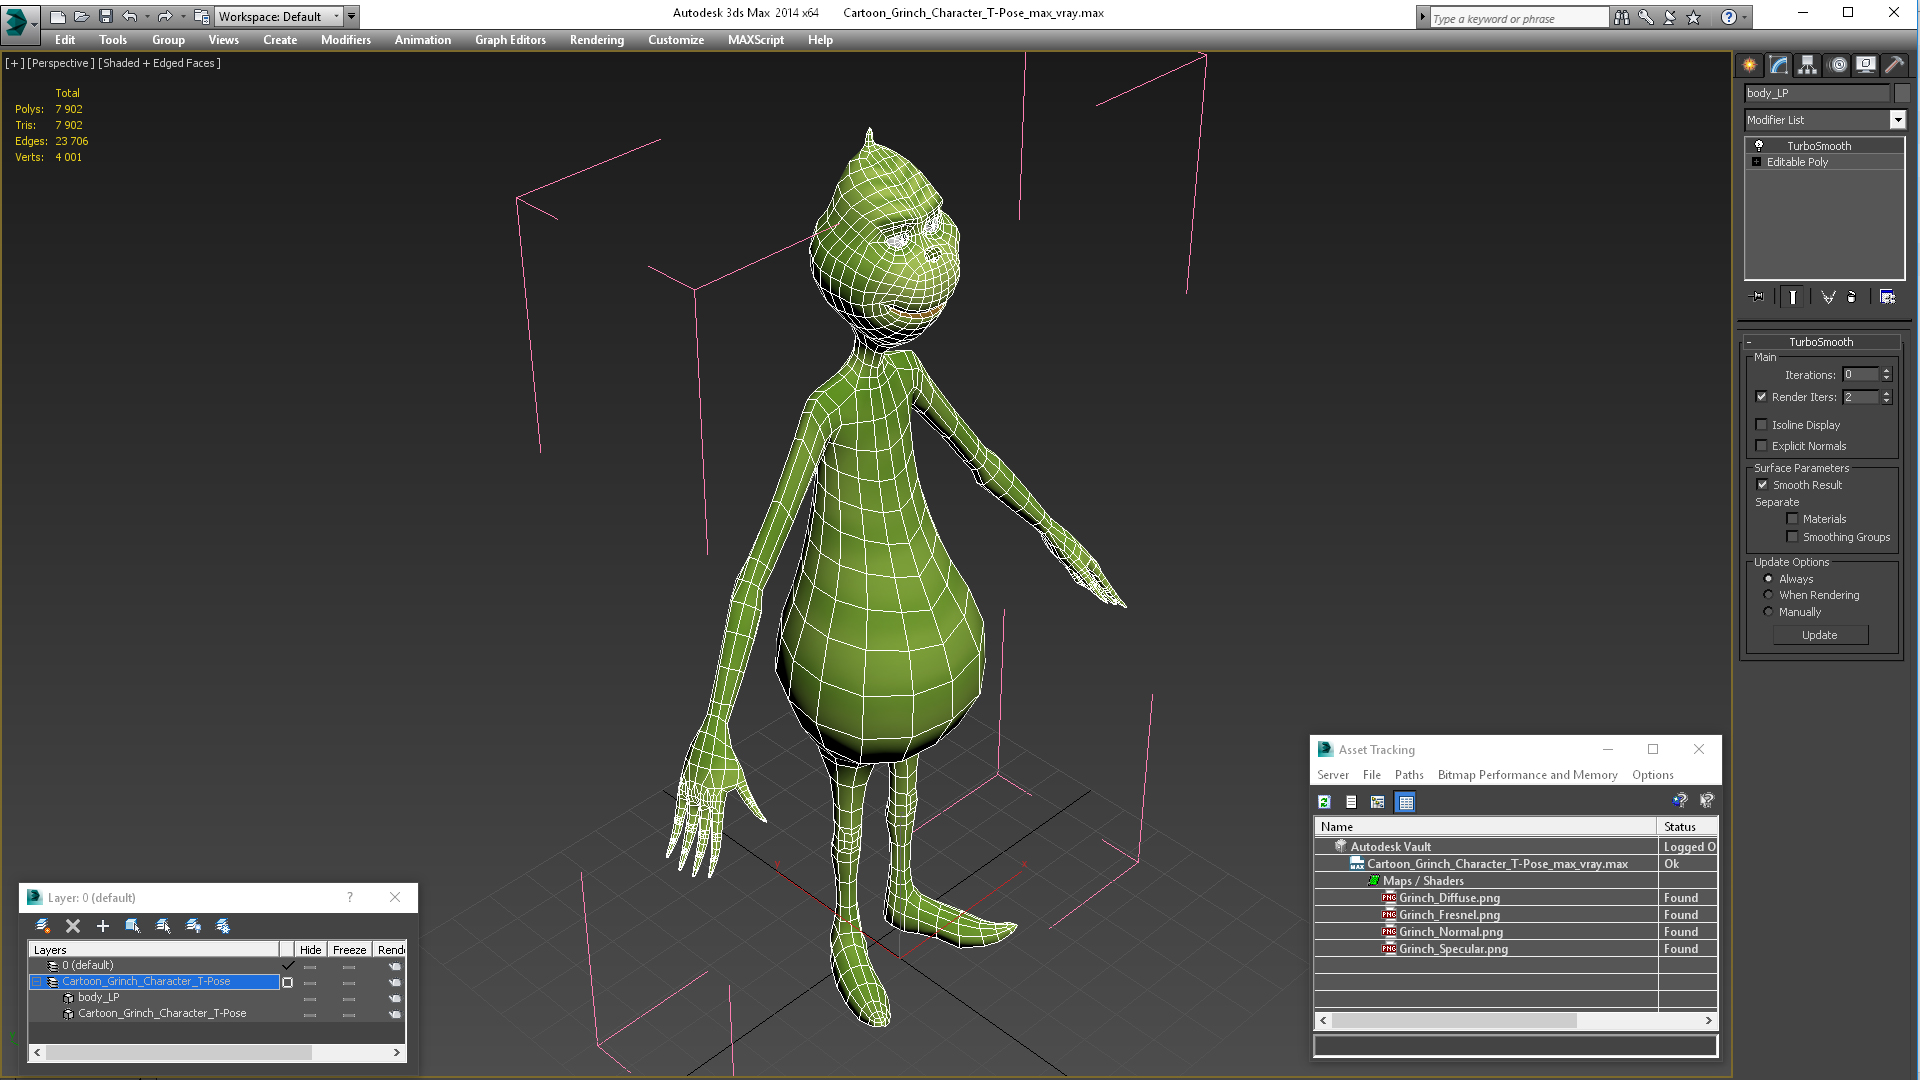This screenshot has width=1920, height=1080.
Task: Click the project folder icon beside the Workspace selector
Action: 202,16
